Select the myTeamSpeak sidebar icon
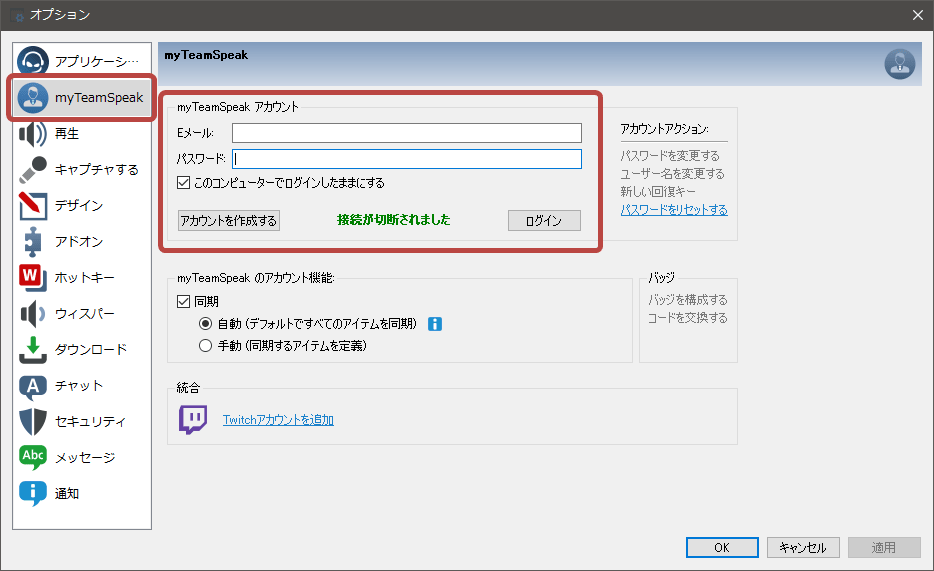 pos(33,98)
